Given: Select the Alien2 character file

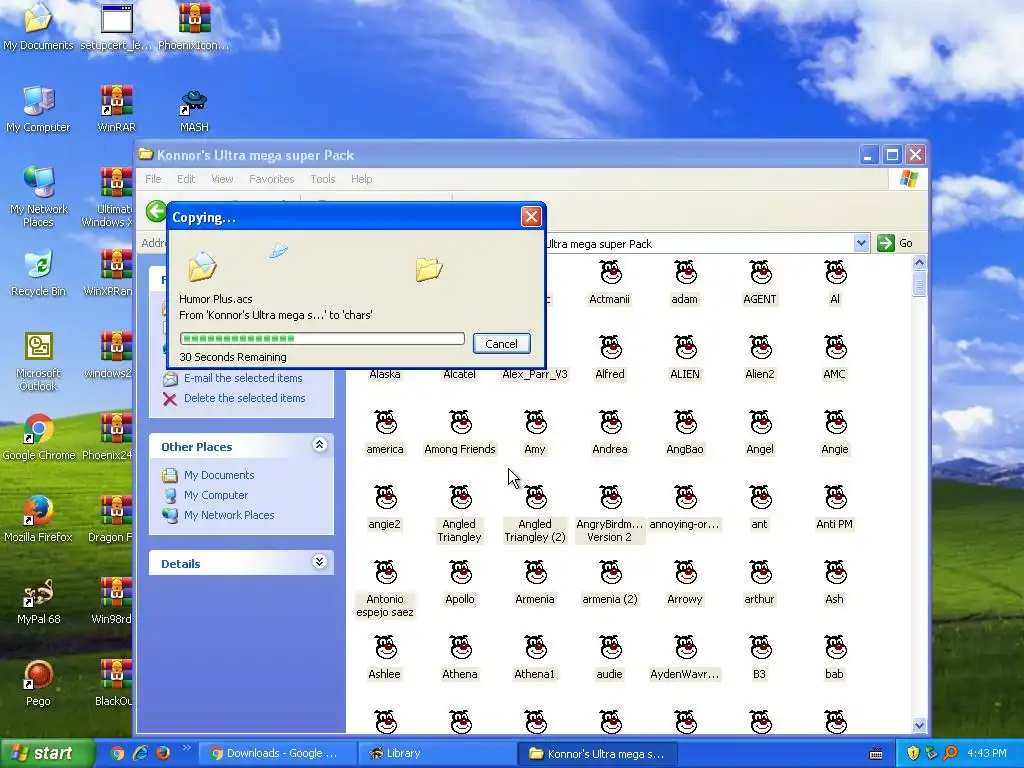Looking at the screenshot, I should (760, 358).
